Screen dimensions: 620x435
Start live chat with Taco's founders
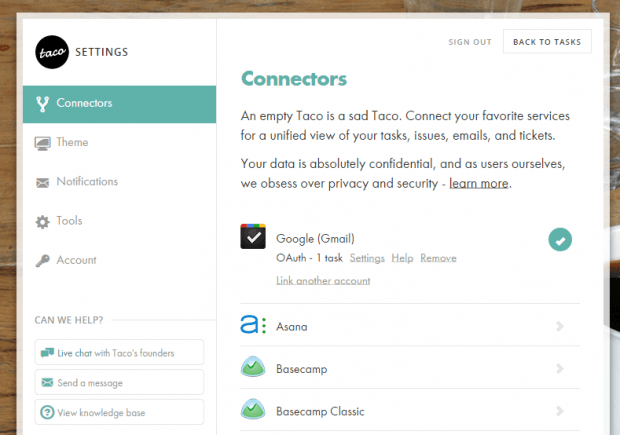click(120, 352)
